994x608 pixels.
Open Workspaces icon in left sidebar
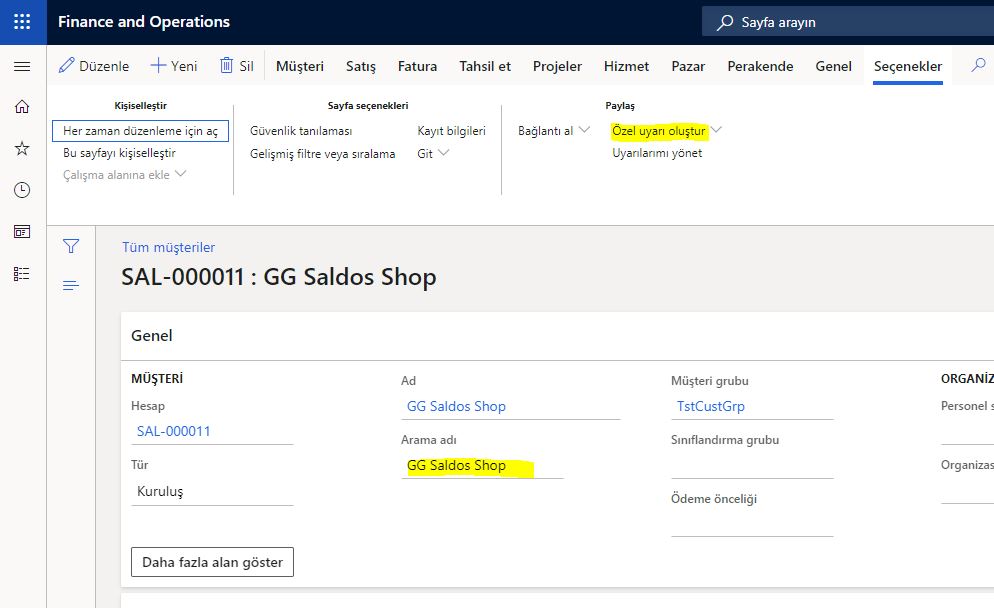pyautogui.click(x=22, y=232)
